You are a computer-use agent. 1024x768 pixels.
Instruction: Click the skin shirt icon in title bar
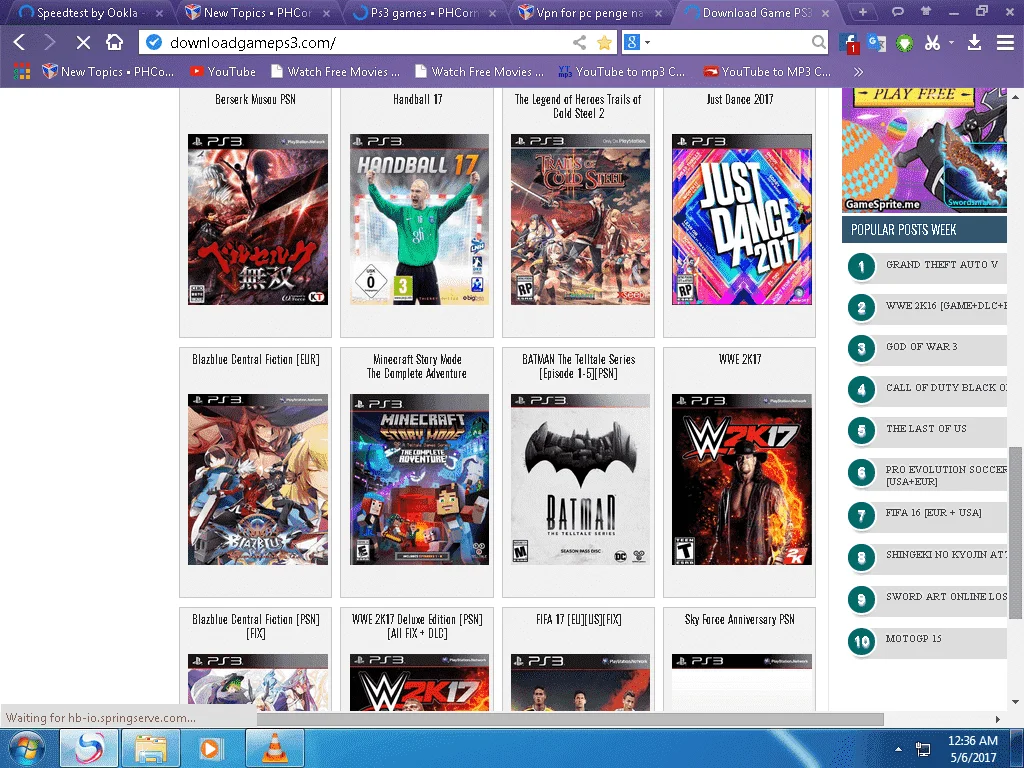point(925,11)
